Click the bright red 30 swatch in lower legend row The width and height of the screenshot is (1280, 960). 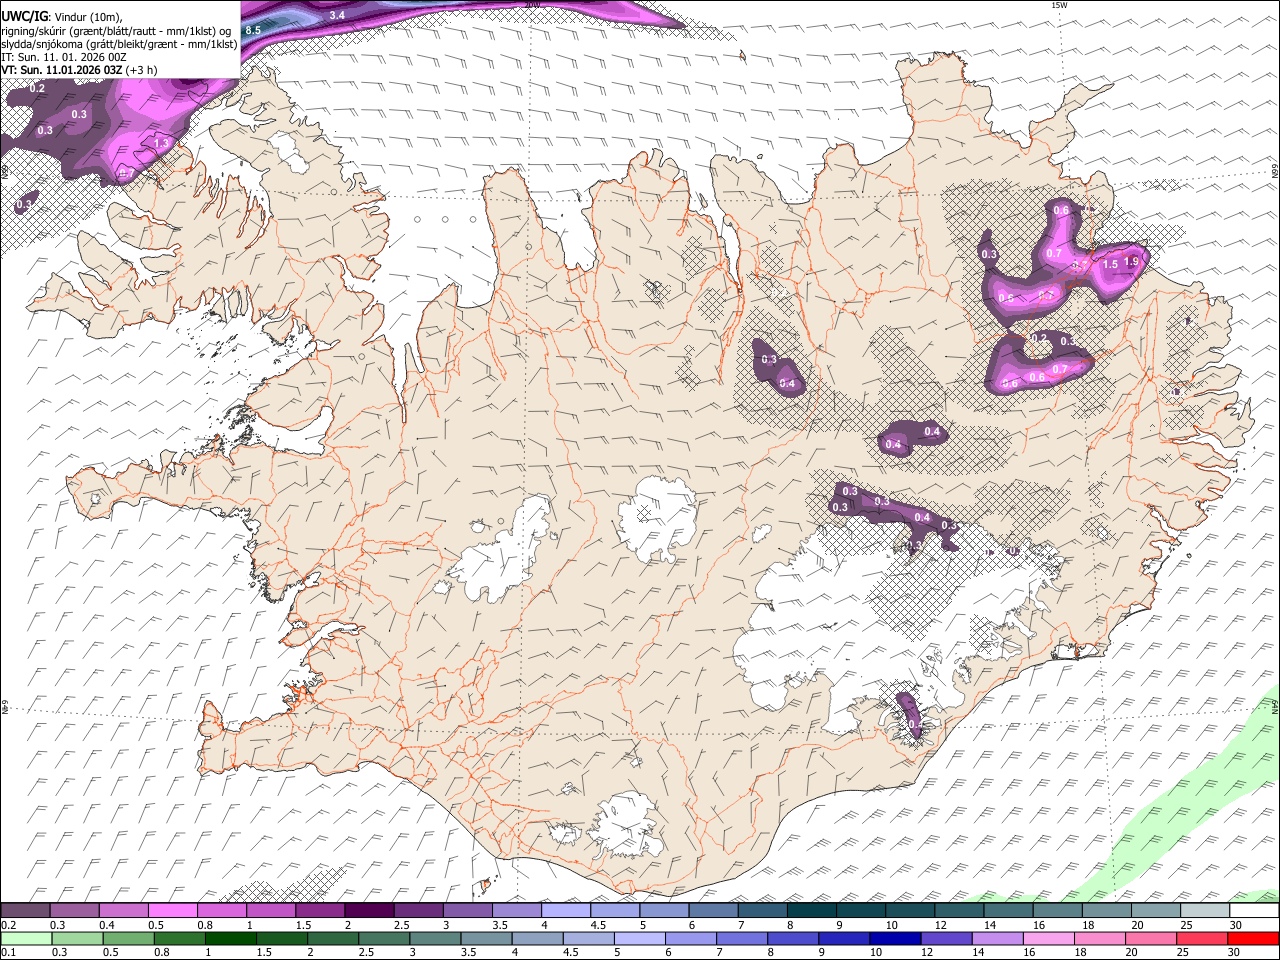[x=1254, y=938]
